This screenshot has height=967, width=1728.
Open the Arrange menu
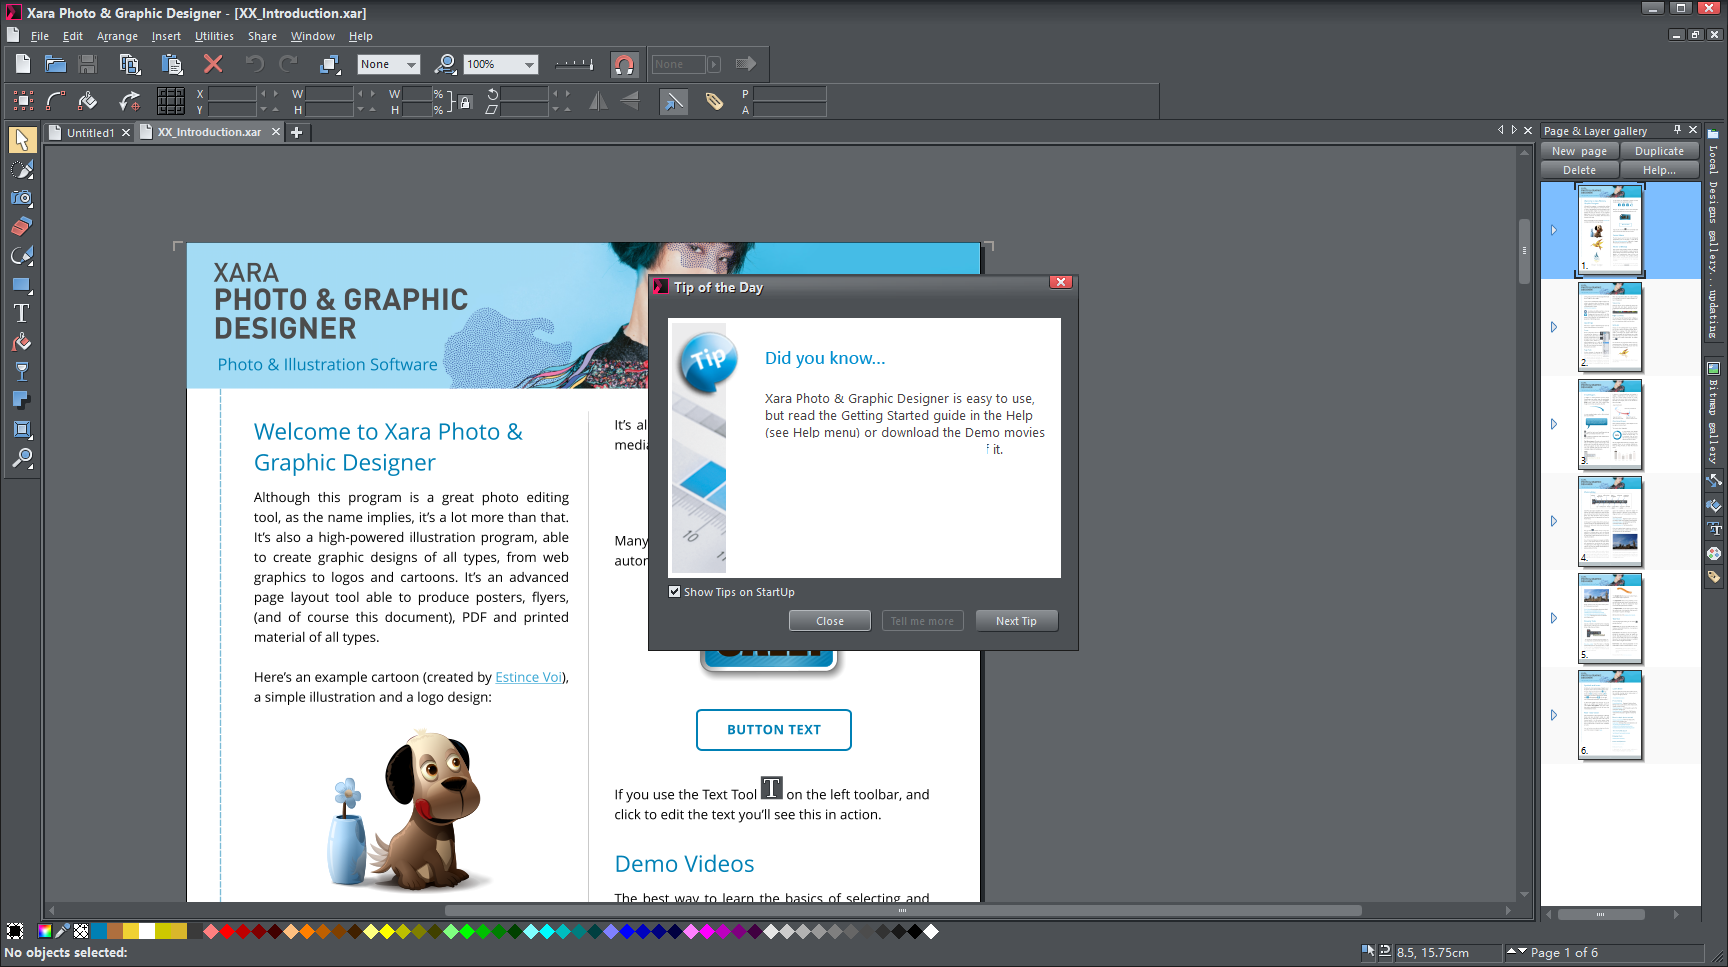pyautogui.click(x=117, y=36)
